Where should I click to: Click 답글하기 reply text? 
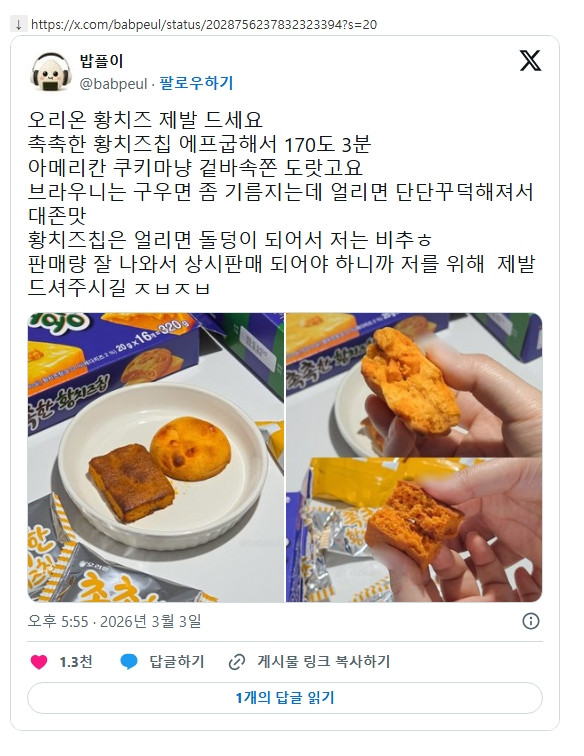click(177, 662)
